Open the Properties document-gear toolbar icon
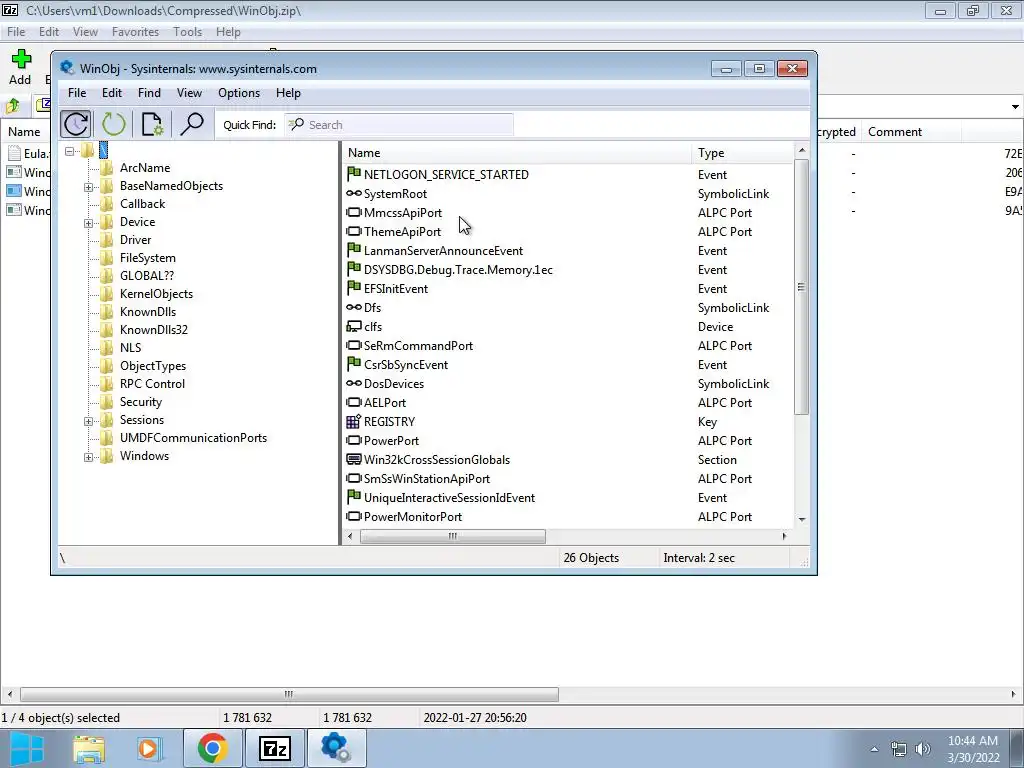The height and width of the screenshot is (768, 1024). click(x=152, y=124)
